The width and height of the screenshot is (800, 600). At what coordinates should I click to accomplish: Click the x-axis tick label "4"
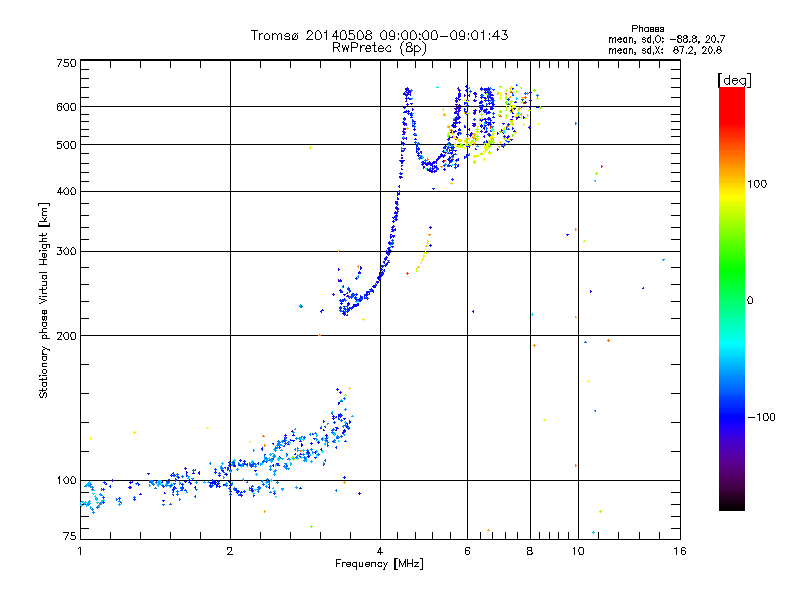click(x=380, y=551)
